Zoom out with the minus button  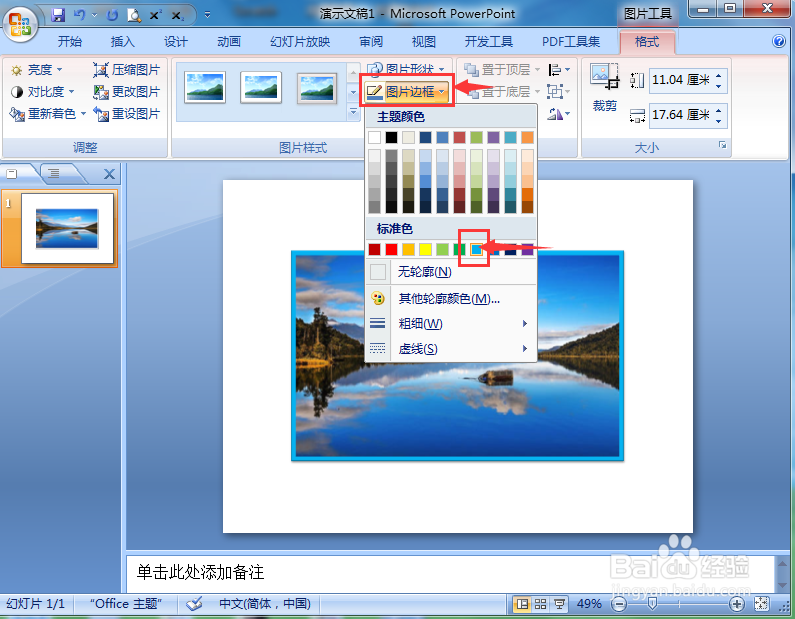619,604
